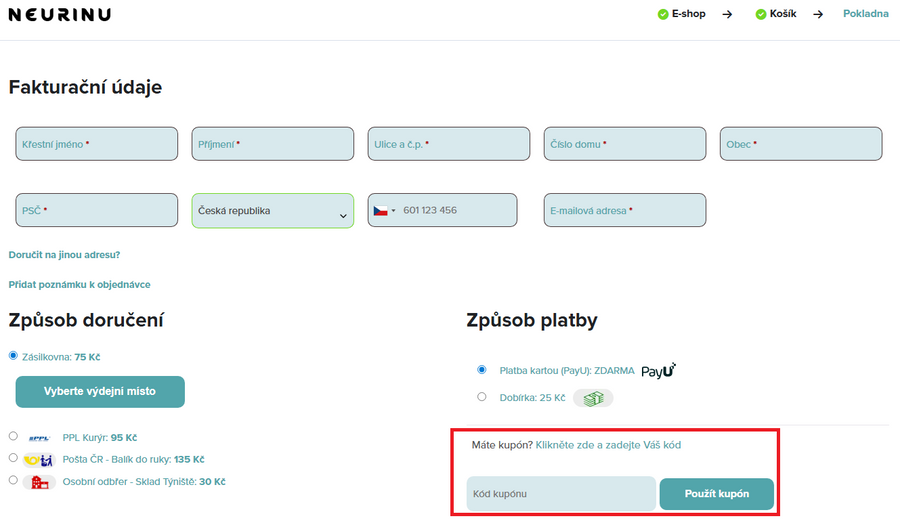Click the Pošta ČR logo icon
Image resolution: width=900 pixels, height=519 pixels.
(40, 460)
